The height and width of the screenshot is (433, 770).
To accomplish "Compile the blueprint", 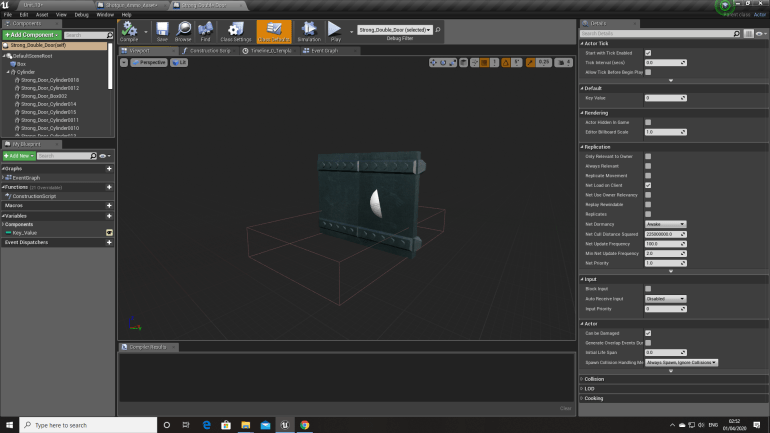I will [129, 31].
